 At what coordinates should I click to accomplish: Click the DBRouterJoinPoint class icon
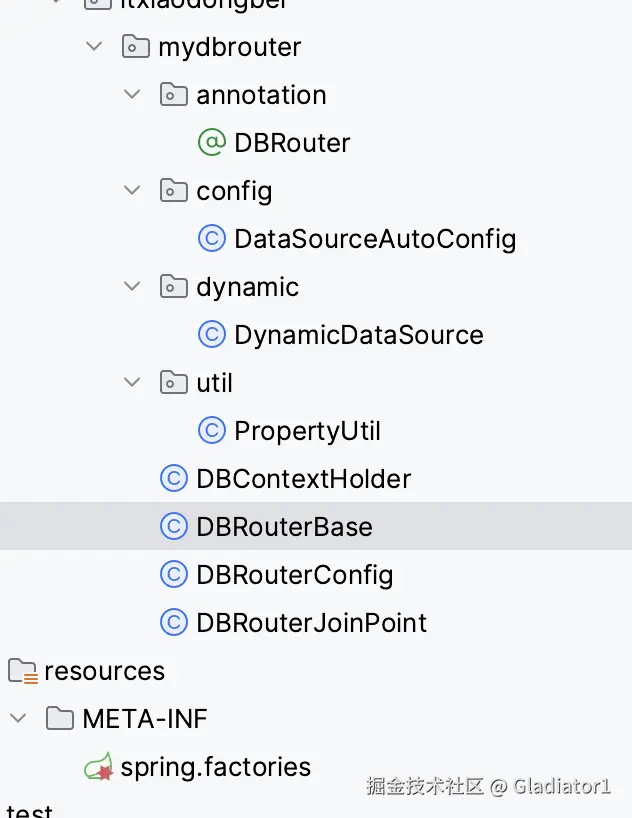[174, 623]
